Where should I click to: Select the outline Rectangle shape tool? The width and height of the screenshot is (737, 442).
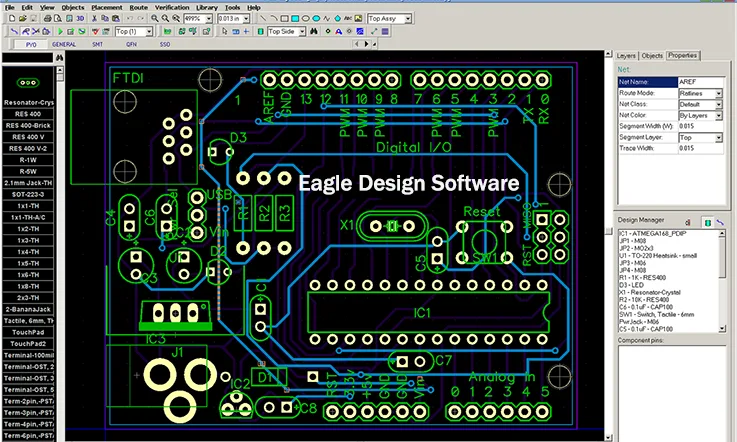pyautogui.click(x=284, y=18)
